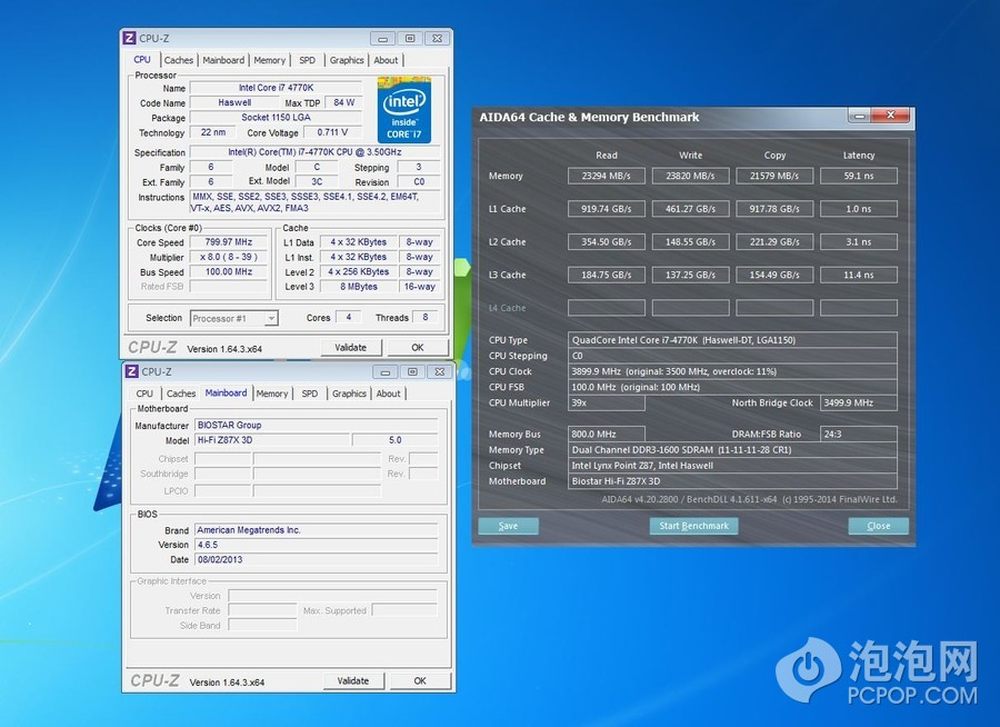
Task: Click the Memory Write field showing "23820 MB/s"
Action: (691, 176)
